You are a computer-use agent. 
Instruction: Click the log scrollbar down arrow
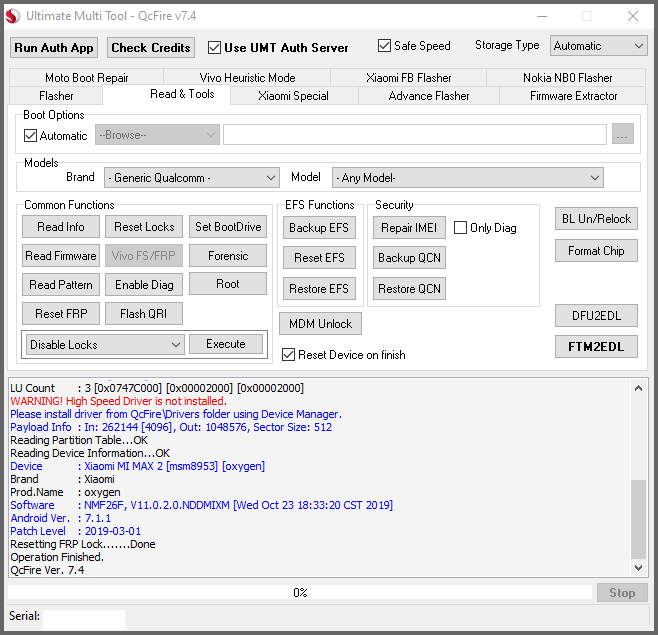coord(638,568)
